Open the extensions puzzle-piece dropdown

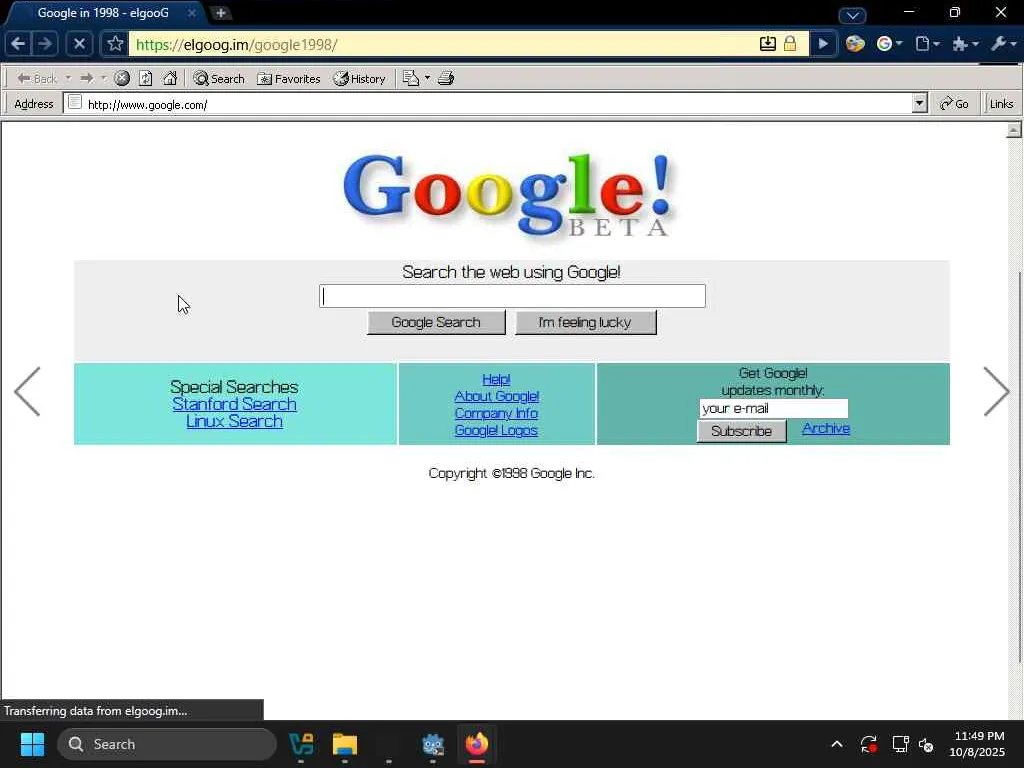point(965,44)
